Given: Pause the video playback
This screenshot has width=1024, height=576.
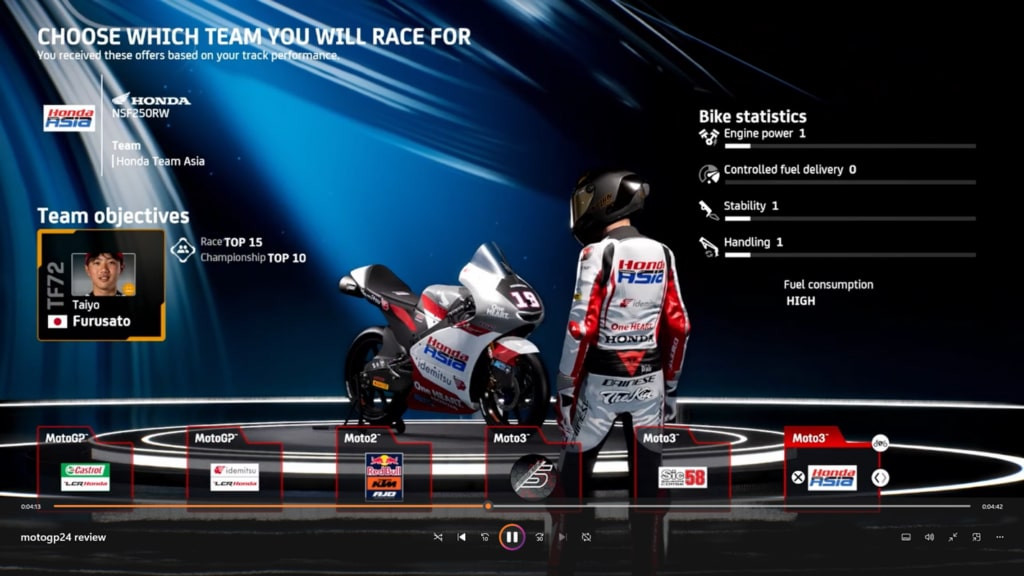Looking at the screenshot, I should pyautogui.click(x=511, y=537).
